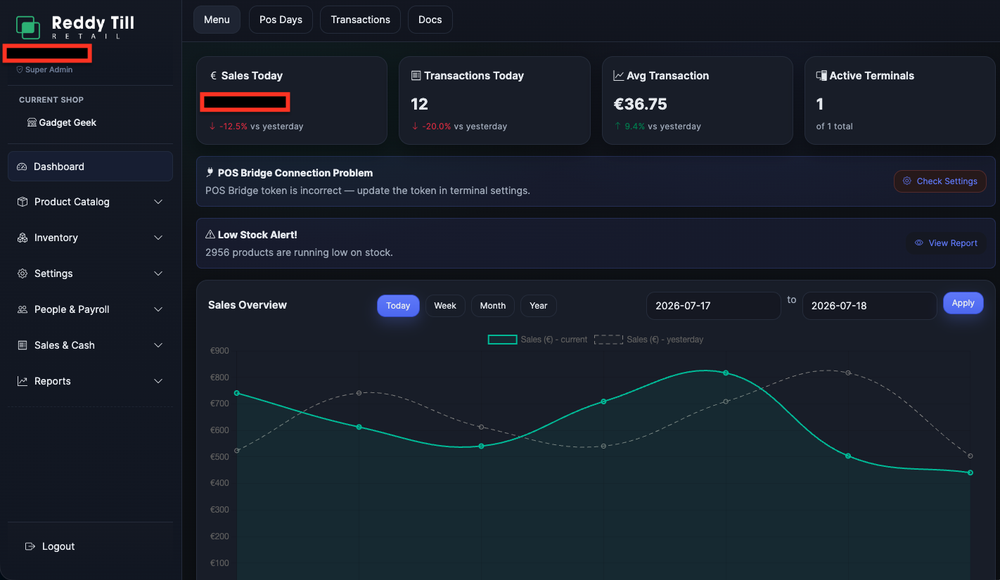
Task: Expand the Inventory submenu chevron
Action: coord(158,237)
